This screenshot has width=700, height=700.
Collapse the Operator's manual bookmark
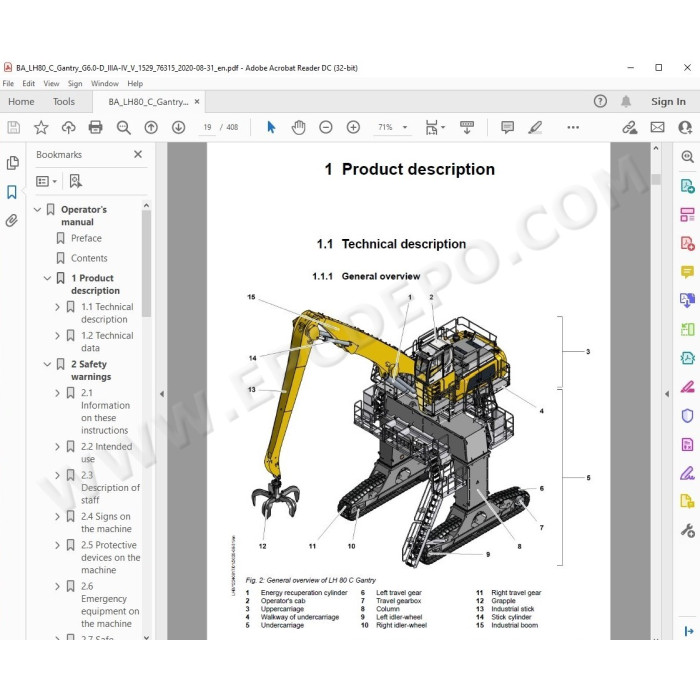point(38,209)
